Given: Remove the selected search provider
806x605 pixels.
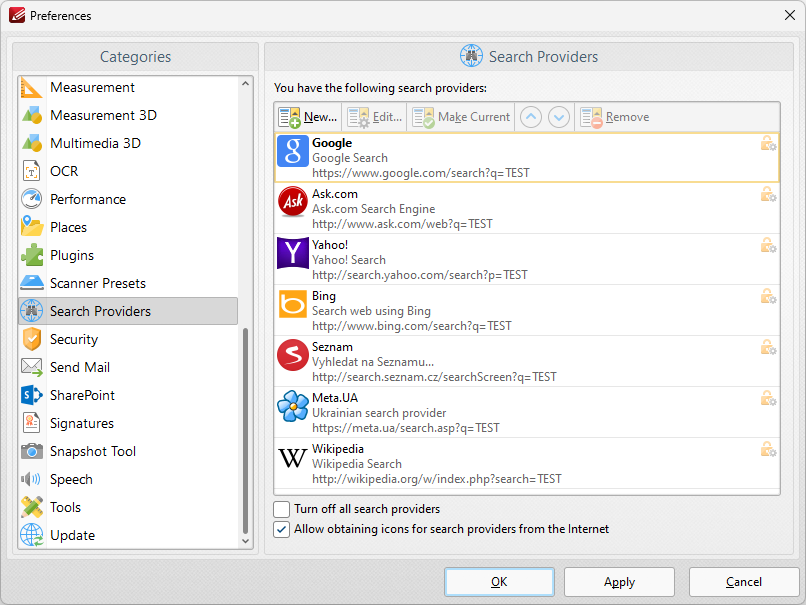Looking at the screenshot, I should coord(615,117).
